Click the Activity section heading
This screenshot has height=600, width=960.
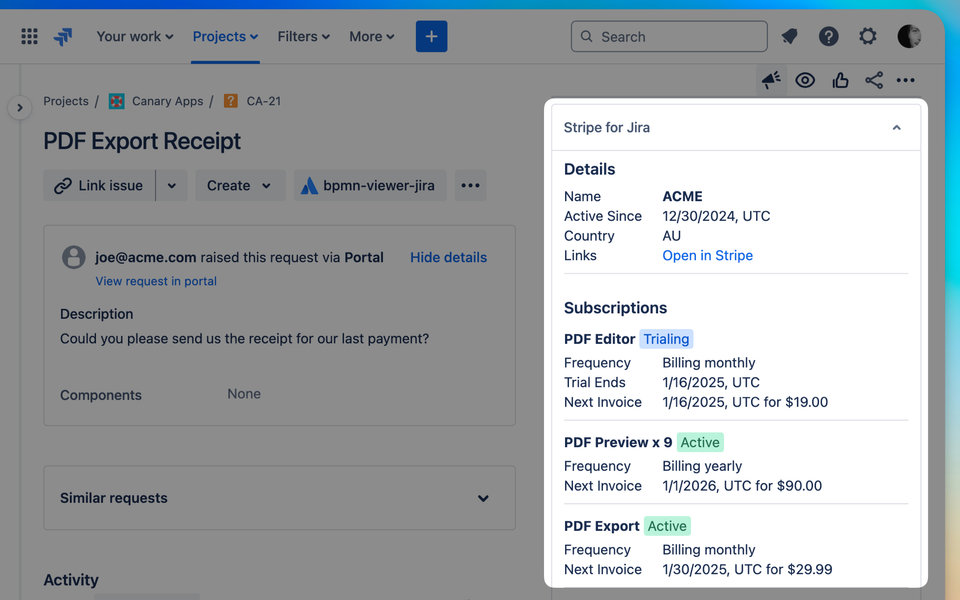71,580
